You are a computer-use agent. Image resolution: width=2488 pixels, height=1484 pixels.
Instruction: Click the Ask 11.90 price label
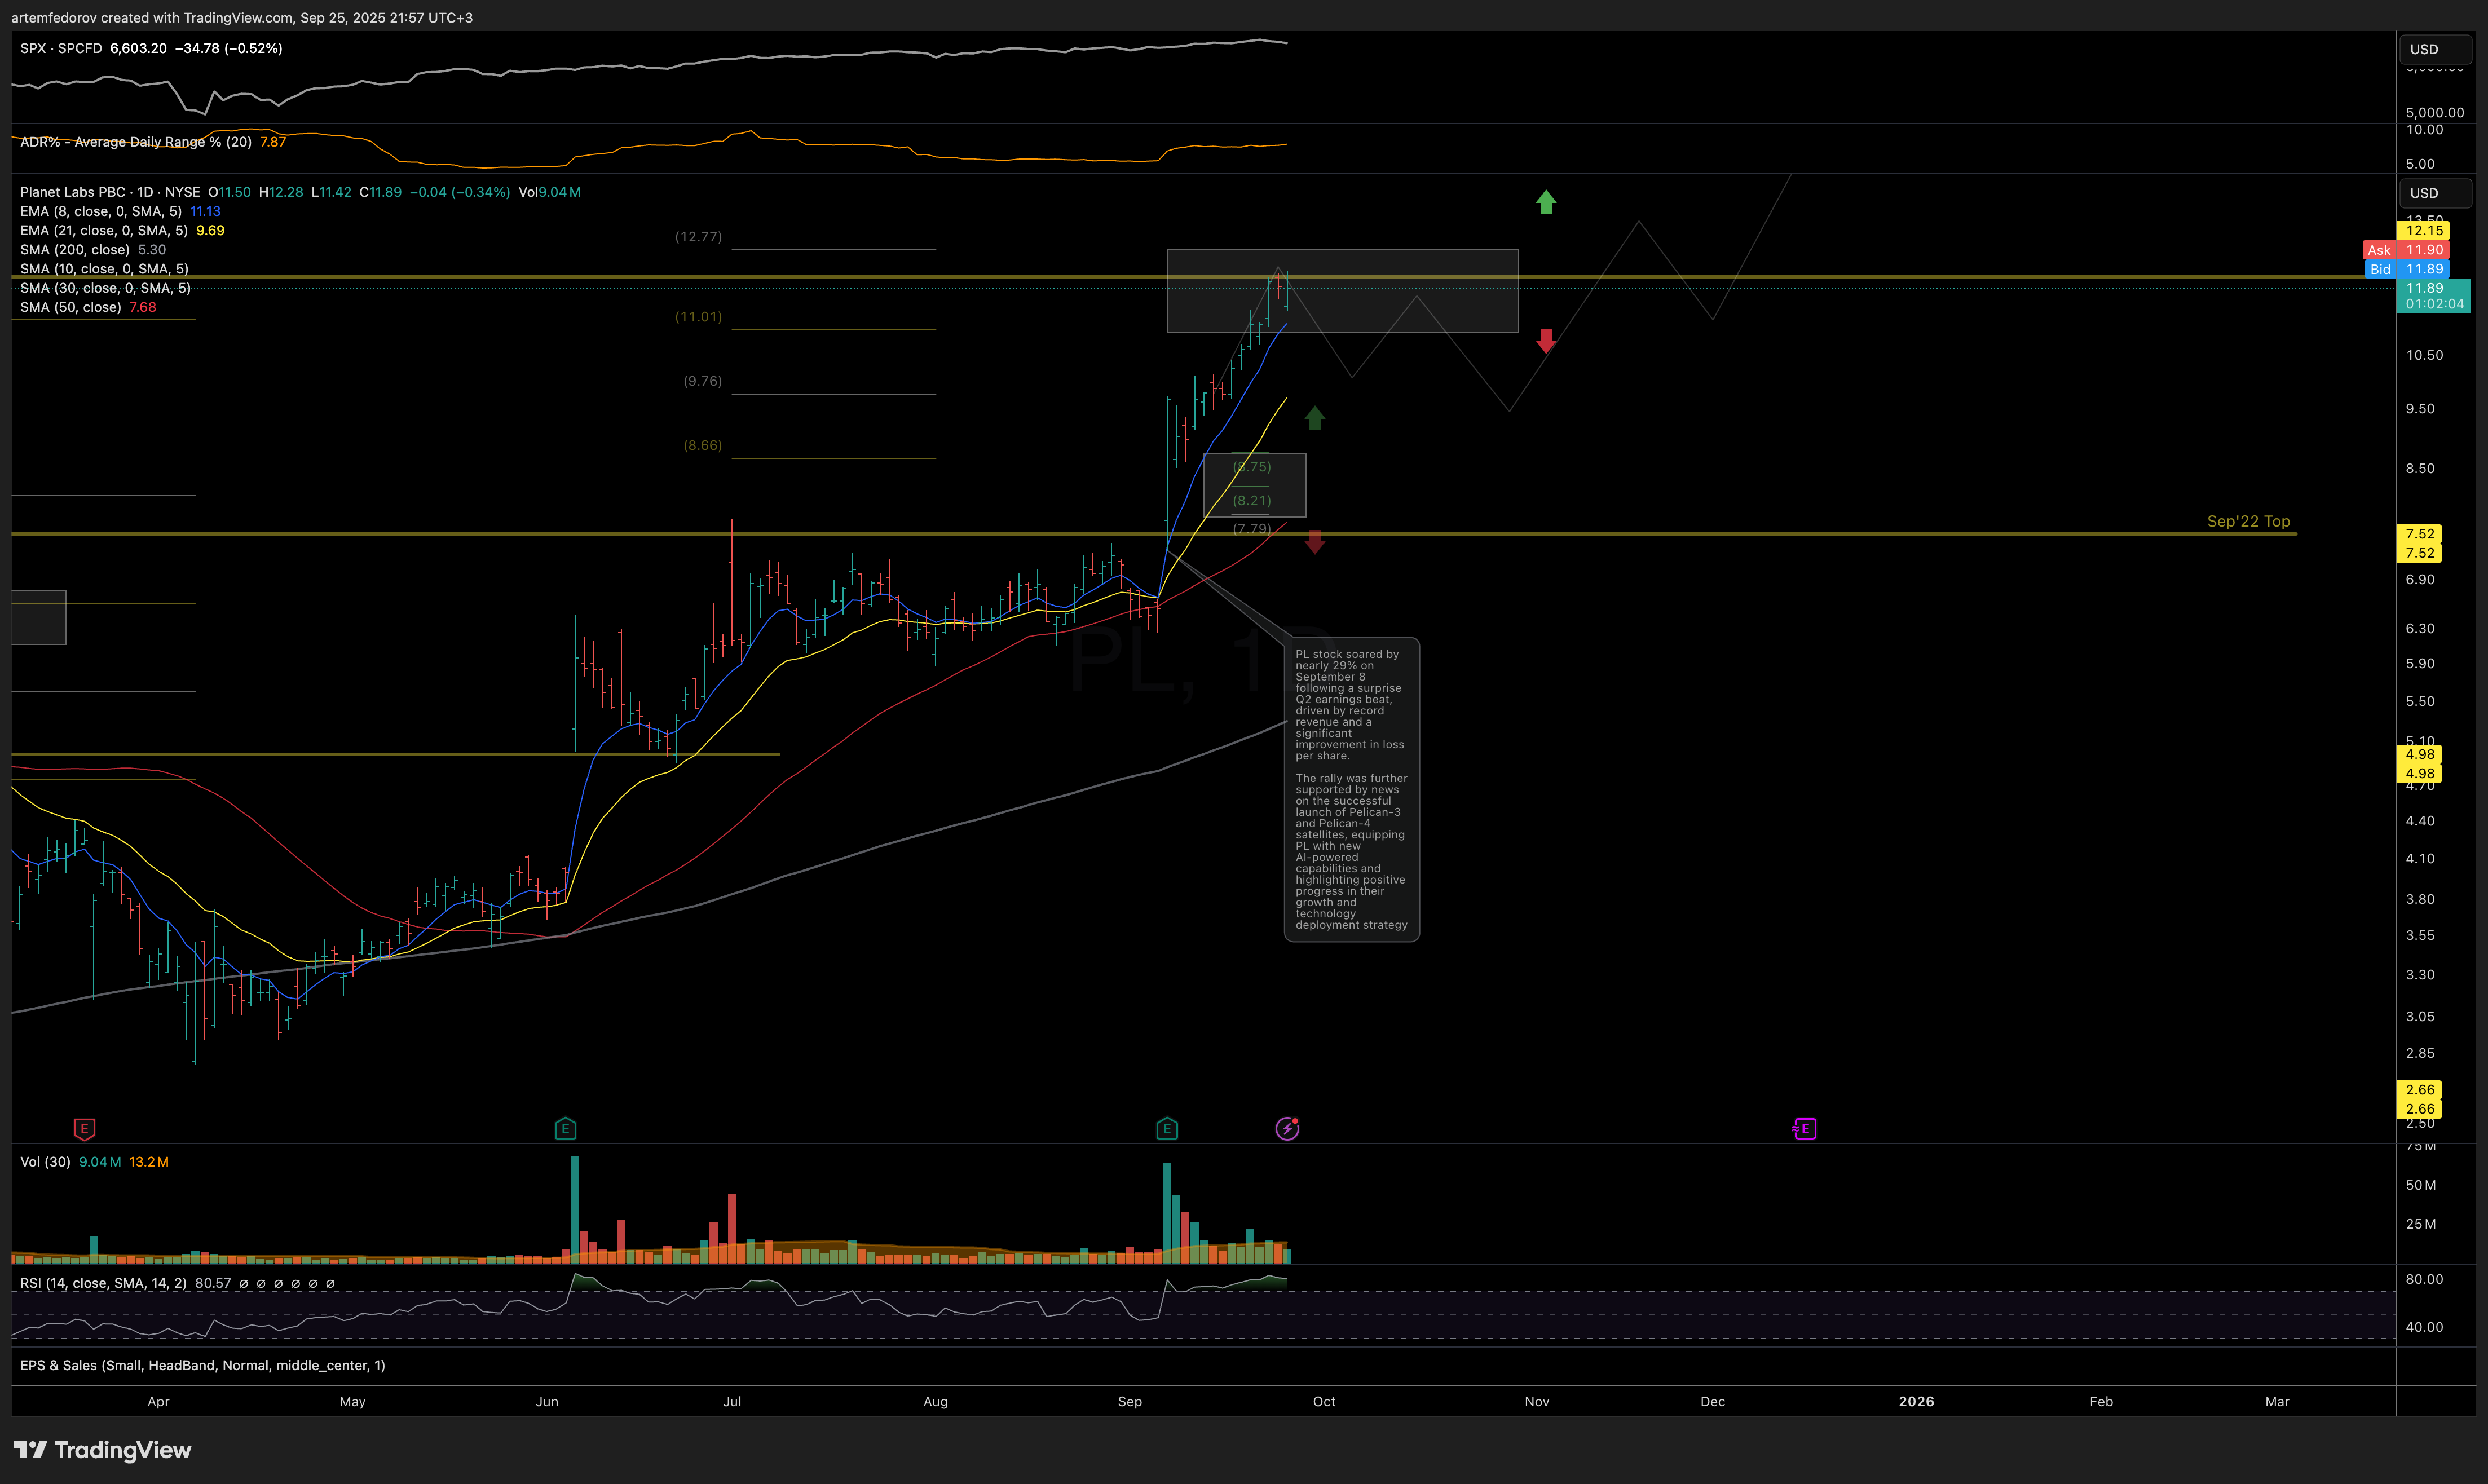(x=2405, y=250)
